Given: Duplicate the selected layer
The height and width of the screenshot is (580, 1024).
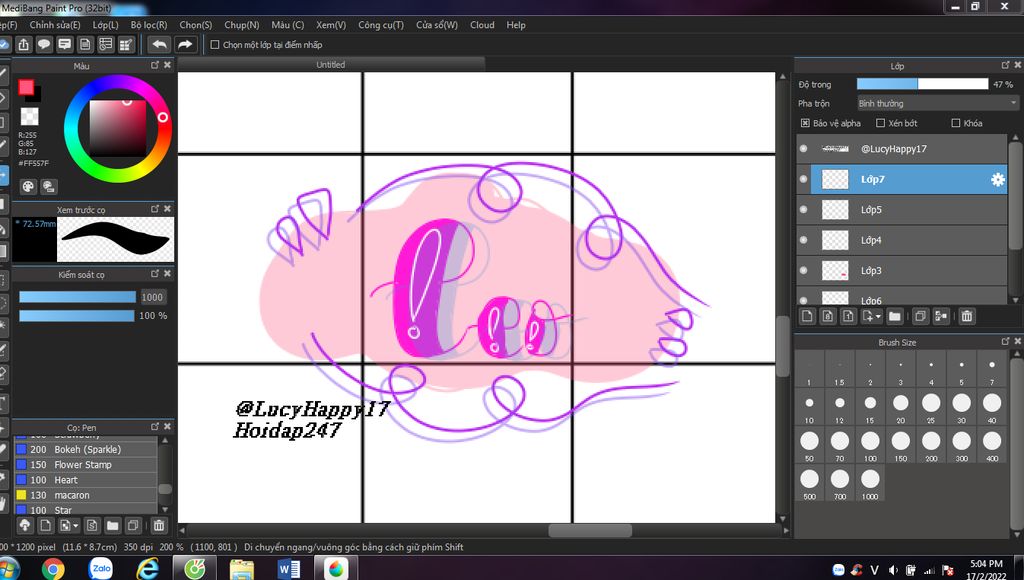Looking at the screenshot, I should pyautogui.click(x=920, y=316).
